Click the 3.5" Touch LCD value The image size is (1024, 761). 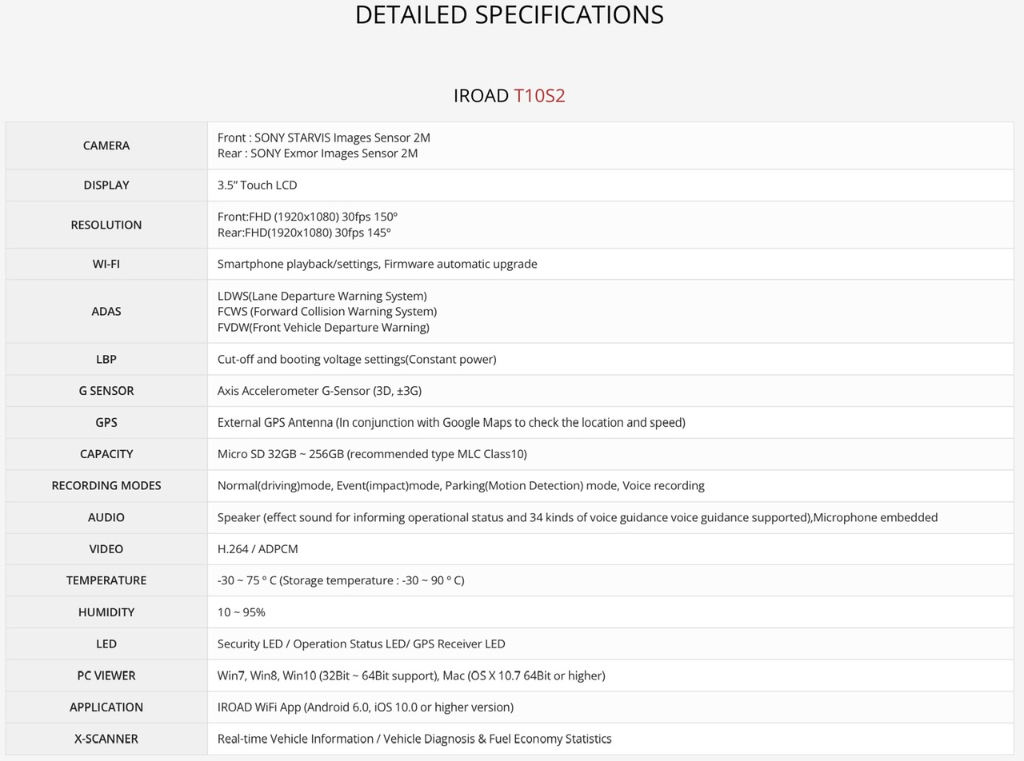[257, 186]
